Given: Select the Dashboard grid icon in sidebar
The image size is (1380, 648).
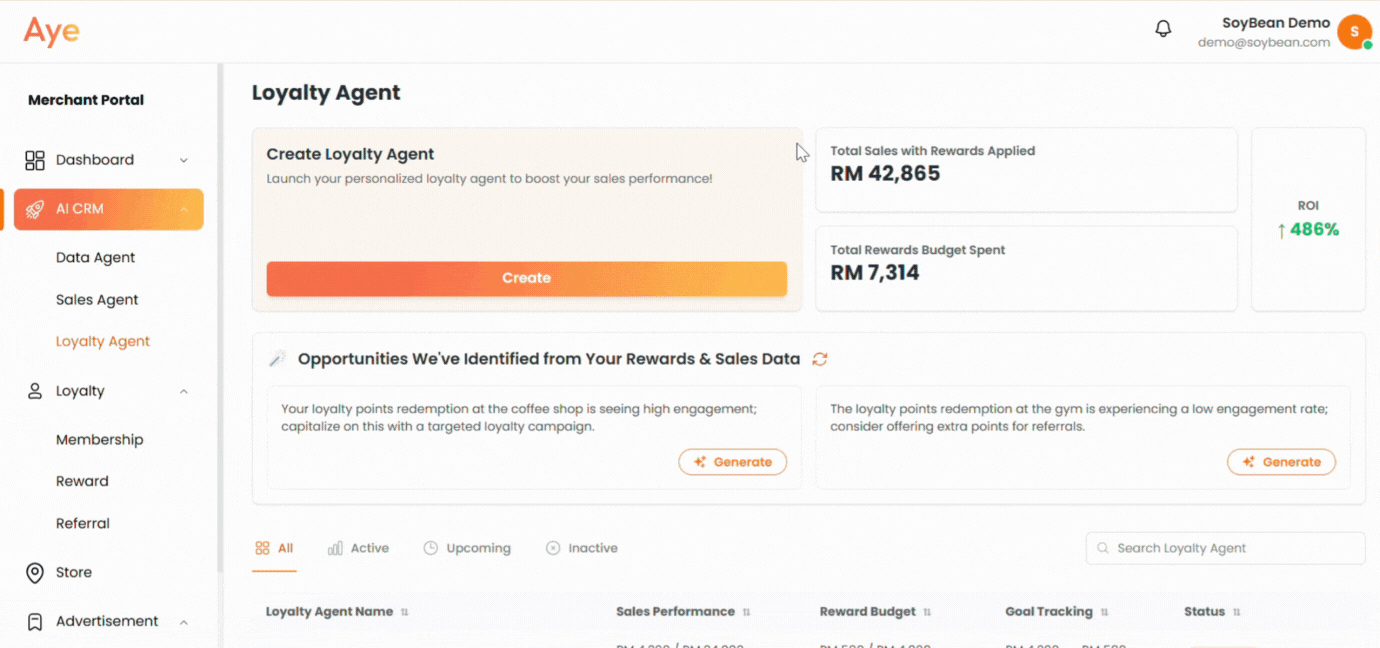Looking at the screenshot, I should click(35, 159).
